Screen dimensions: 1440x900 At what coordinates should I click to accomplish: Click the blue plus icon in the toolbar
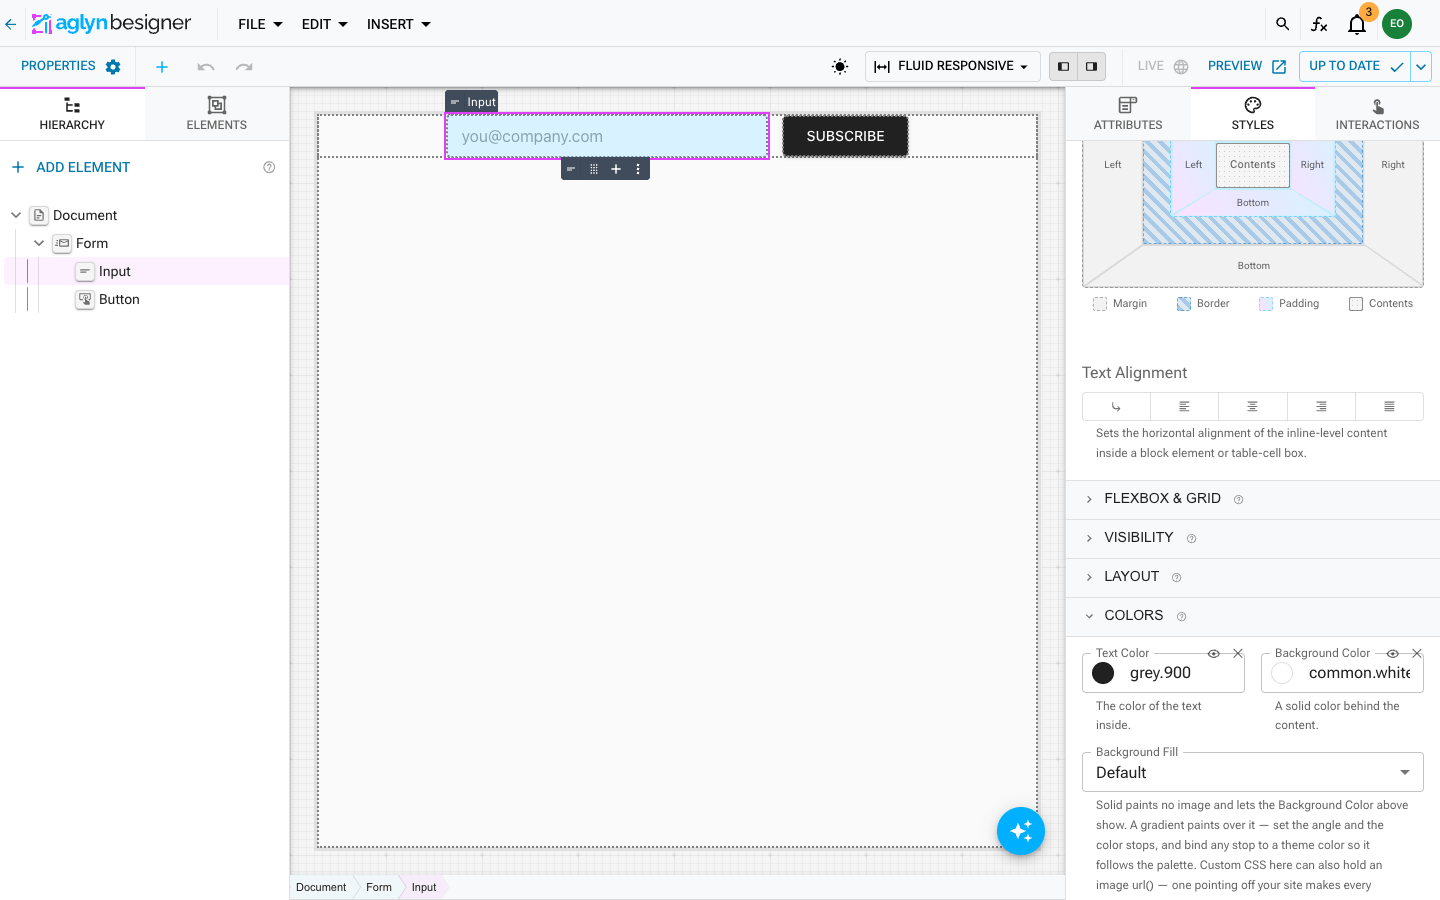162,67
